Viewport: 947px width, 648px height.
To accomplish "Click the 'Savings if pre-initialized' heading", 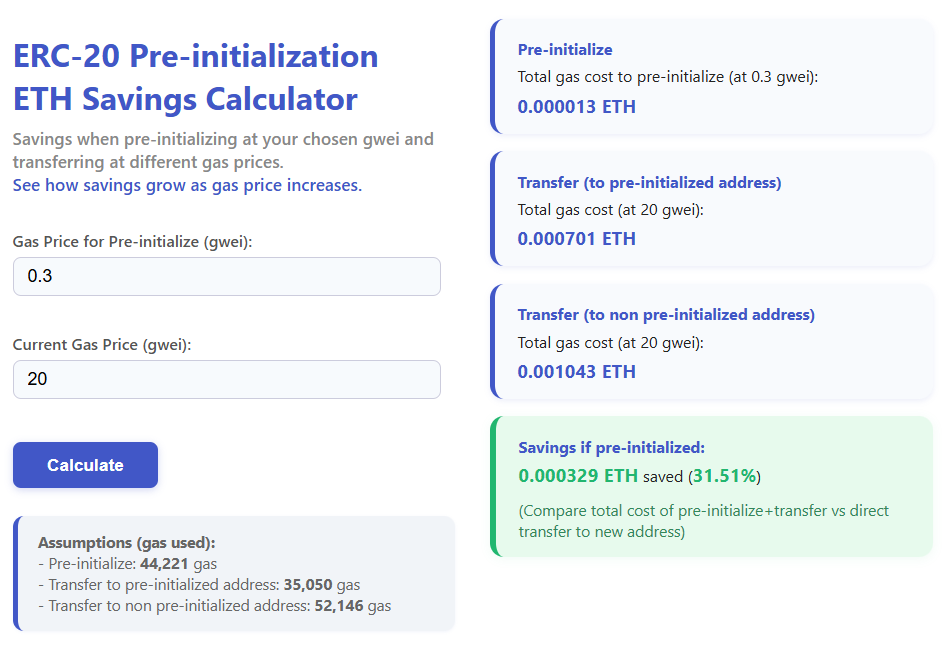I will (611, 447).
